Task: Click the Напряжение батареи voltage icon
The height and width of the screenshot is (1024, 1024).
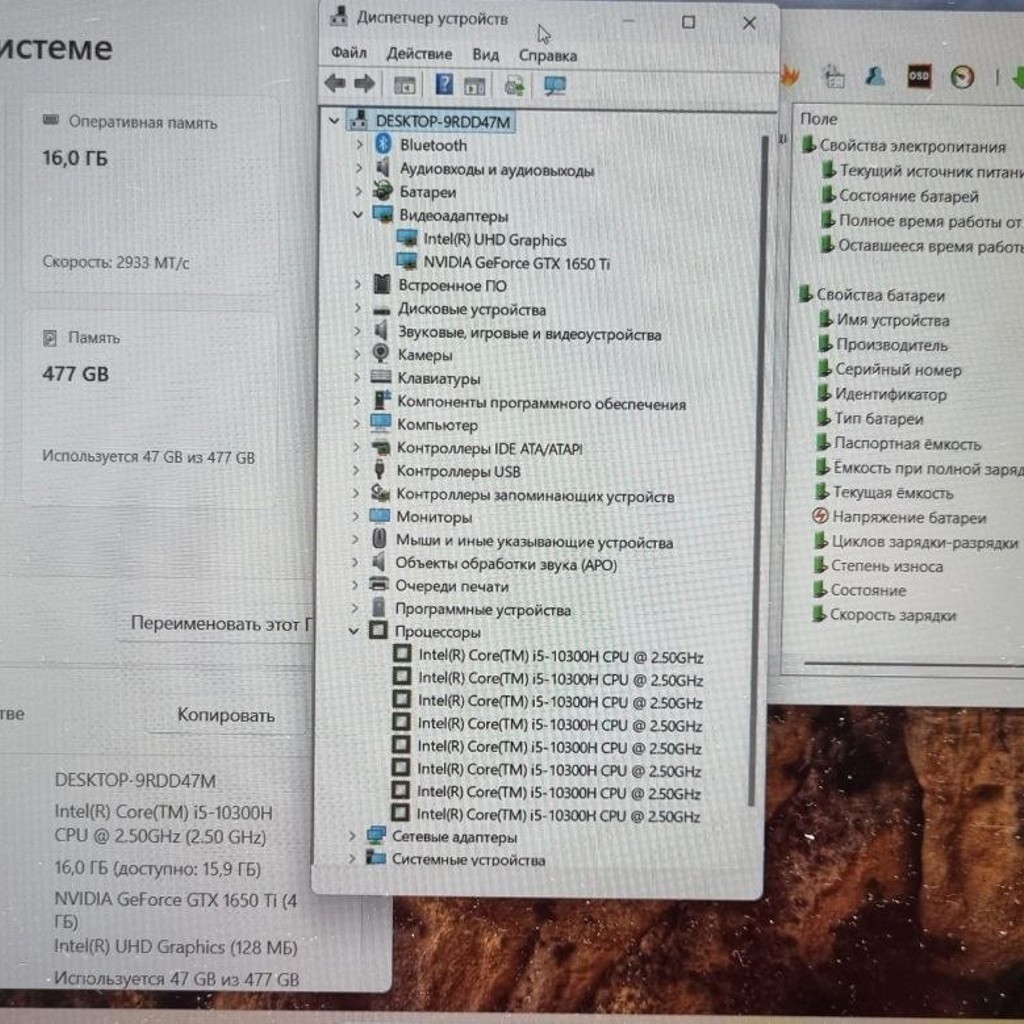Action: click(820, 516)
